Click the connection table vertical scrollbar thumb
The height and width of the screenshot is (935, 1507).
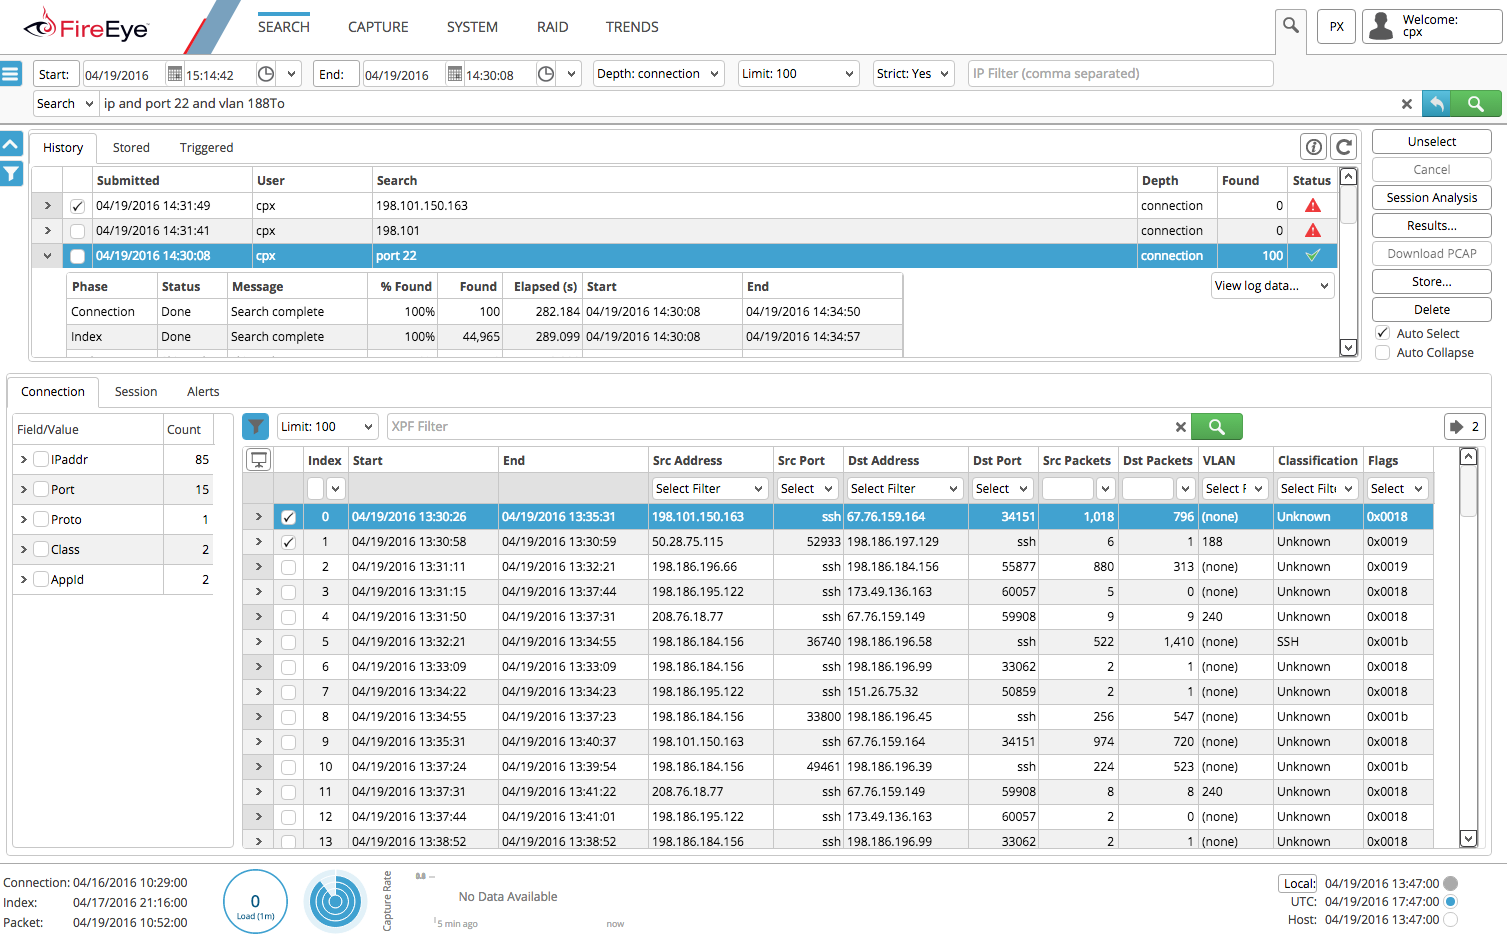coord(1468,491)
